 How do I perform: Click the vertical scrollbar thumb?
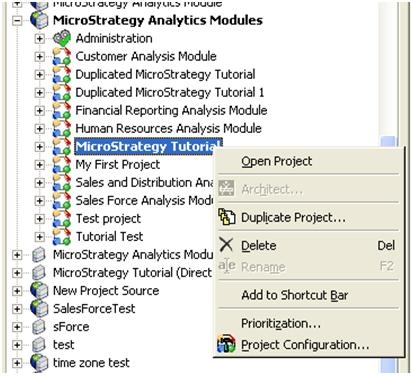388,255
